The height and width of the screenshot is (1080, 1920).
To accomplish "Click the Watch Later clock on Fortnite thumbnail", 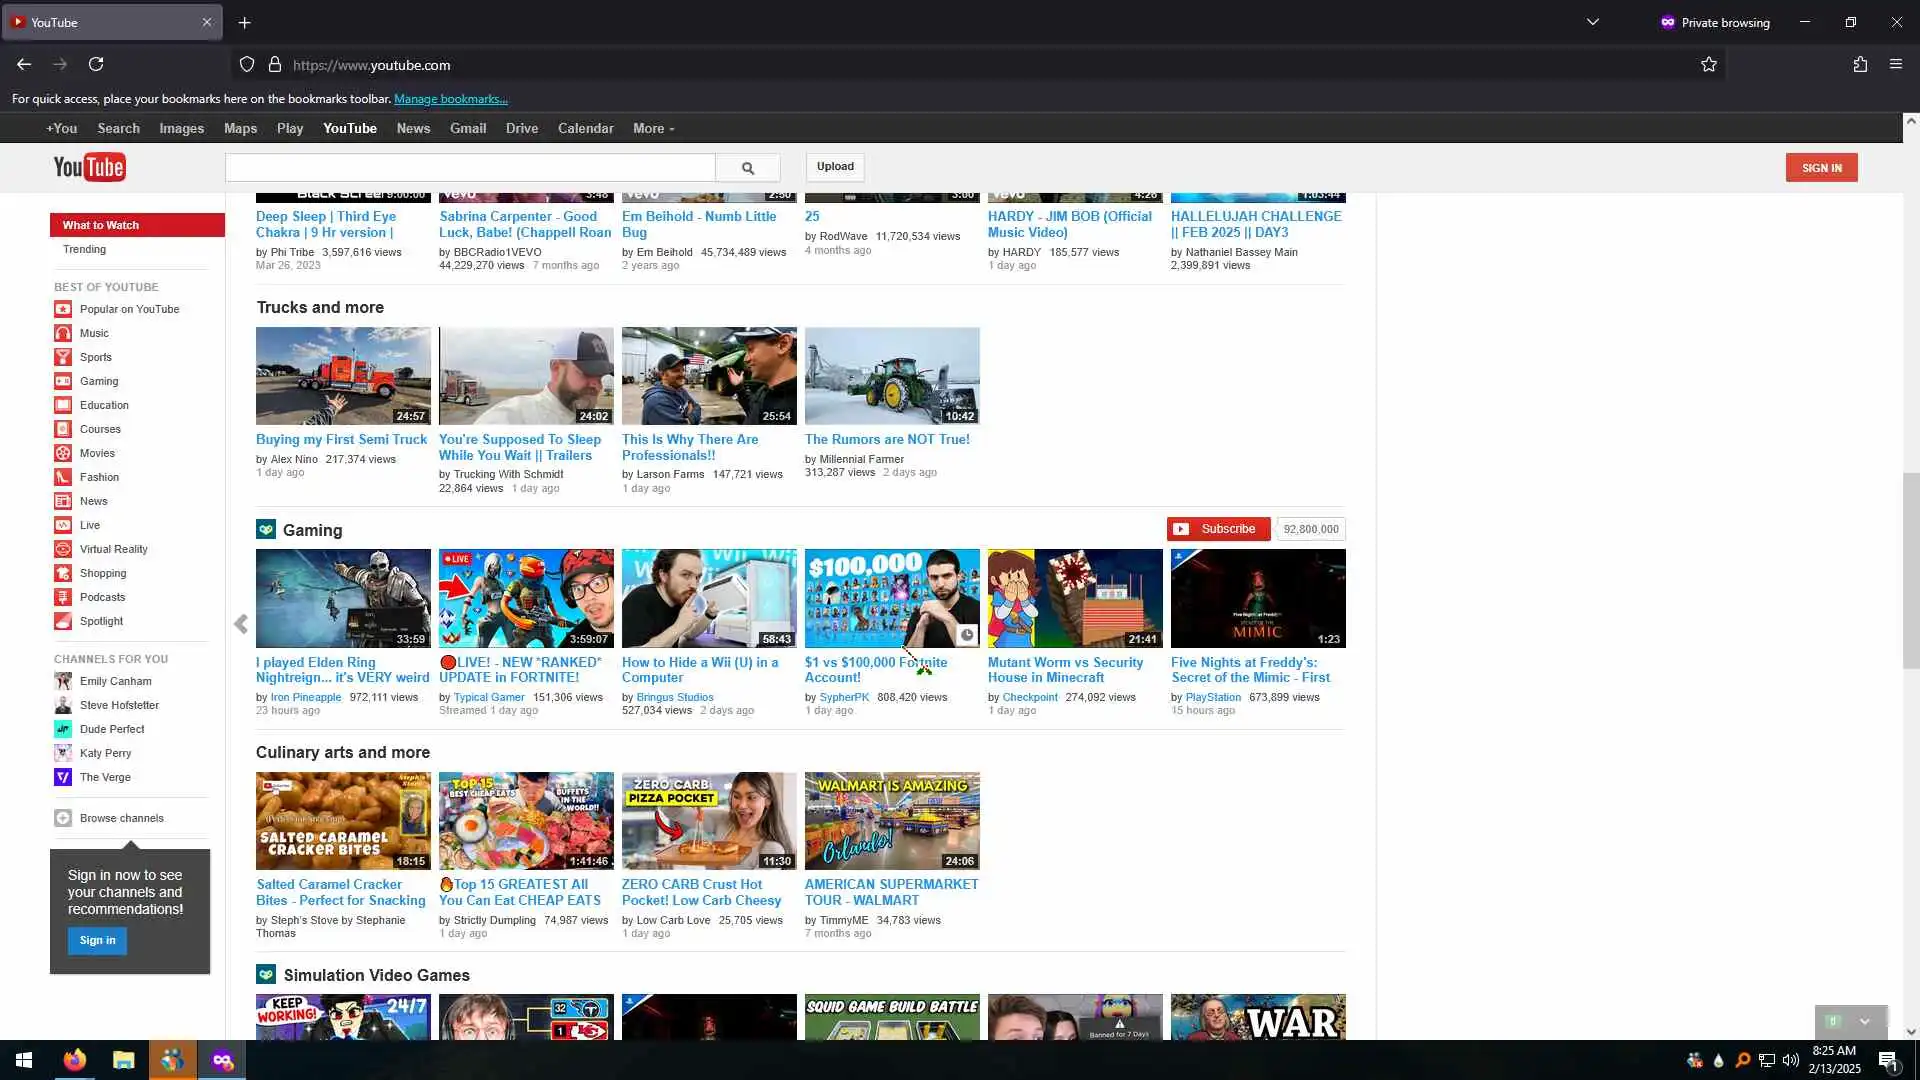I will click(x=967, y=635).
